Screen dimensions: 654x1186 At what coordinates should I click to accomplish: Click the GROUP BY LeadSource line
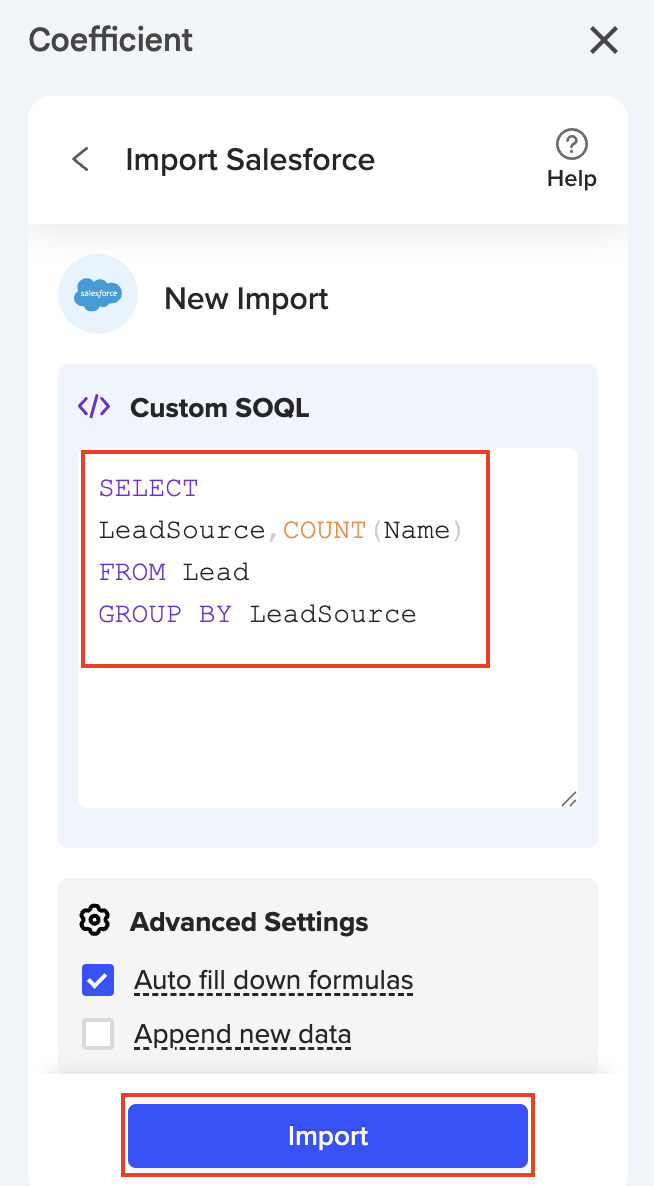[257, 614]
